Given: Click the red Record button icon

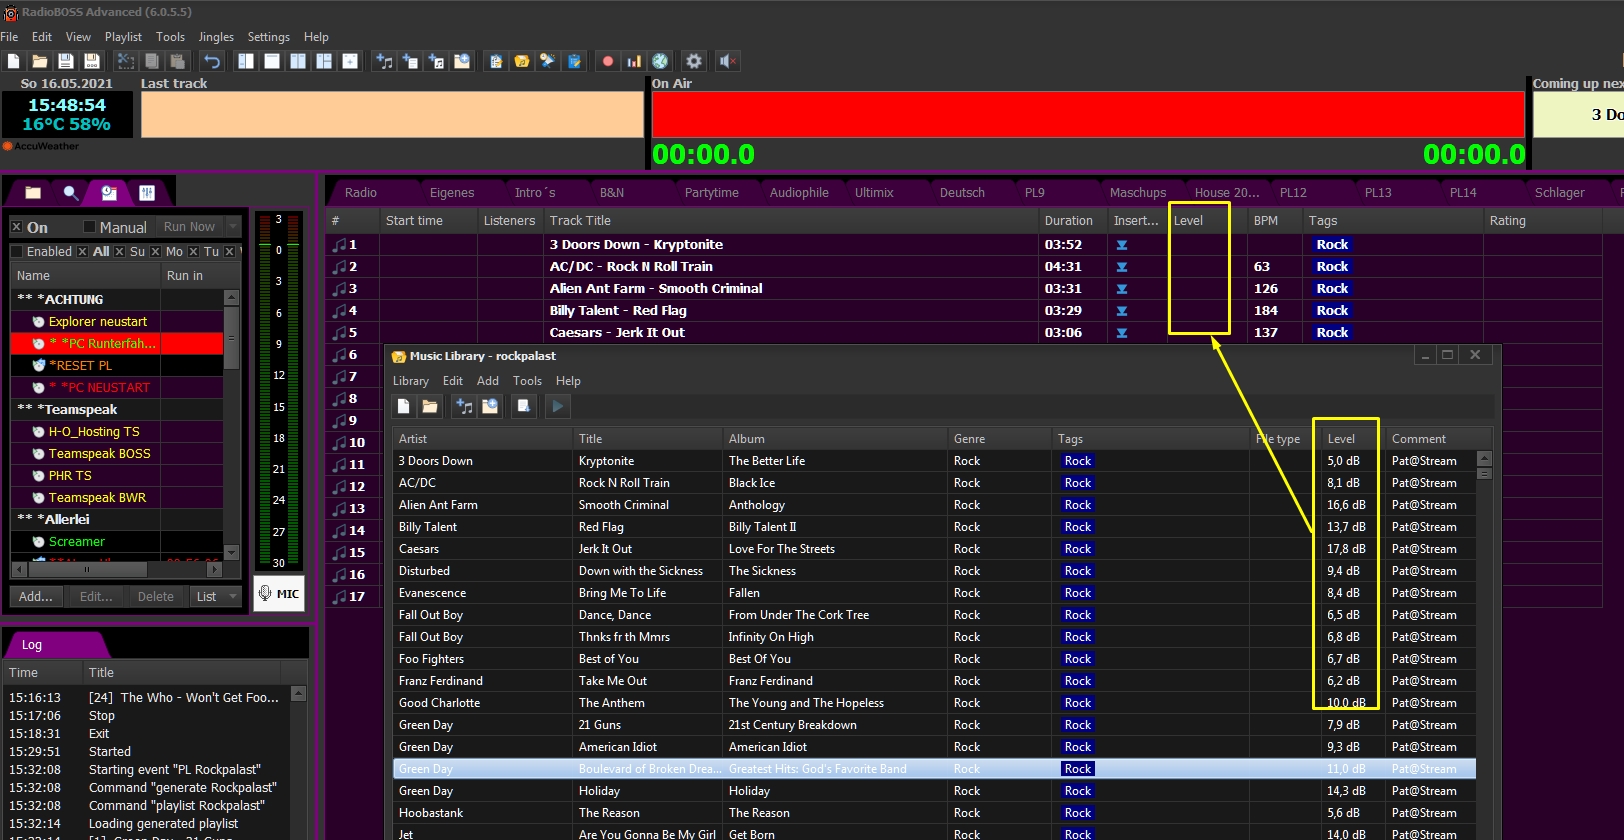Looking at the screenshot, I should 608,61.
